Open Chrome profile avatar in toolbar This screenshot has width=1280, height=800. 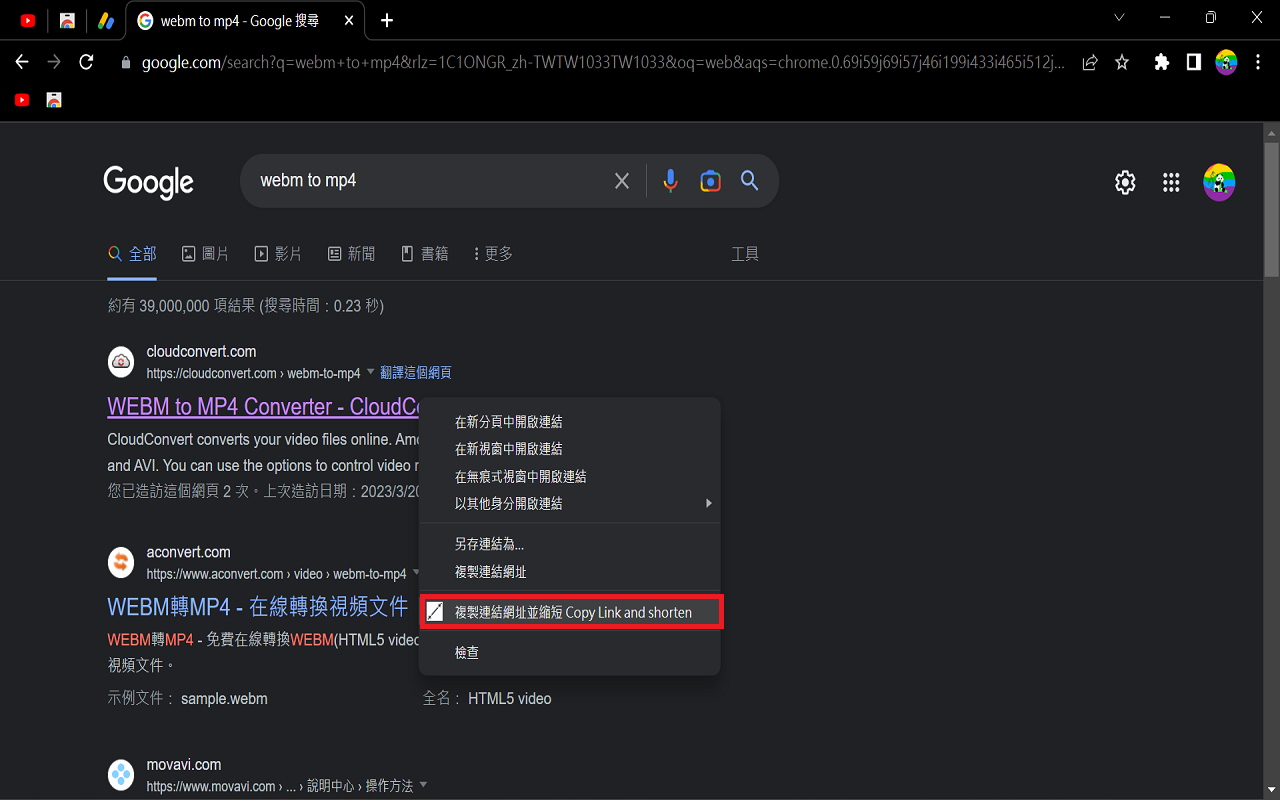(x=1226, y=62)
